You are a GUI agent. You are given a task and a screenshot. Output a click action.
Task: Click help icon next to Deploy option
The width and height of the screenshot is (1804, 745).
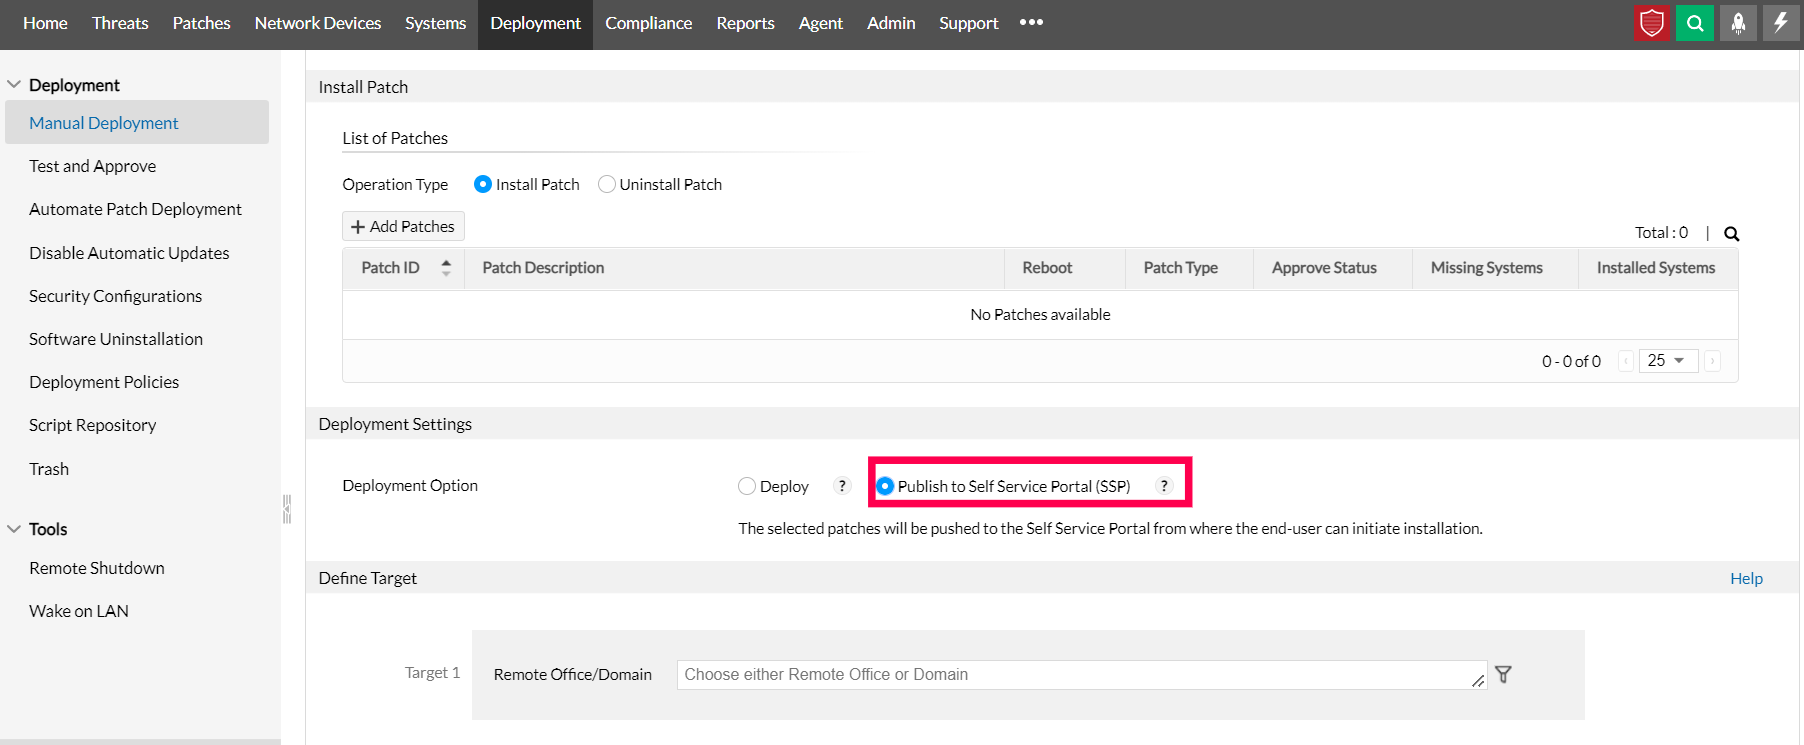pos(842,486)
